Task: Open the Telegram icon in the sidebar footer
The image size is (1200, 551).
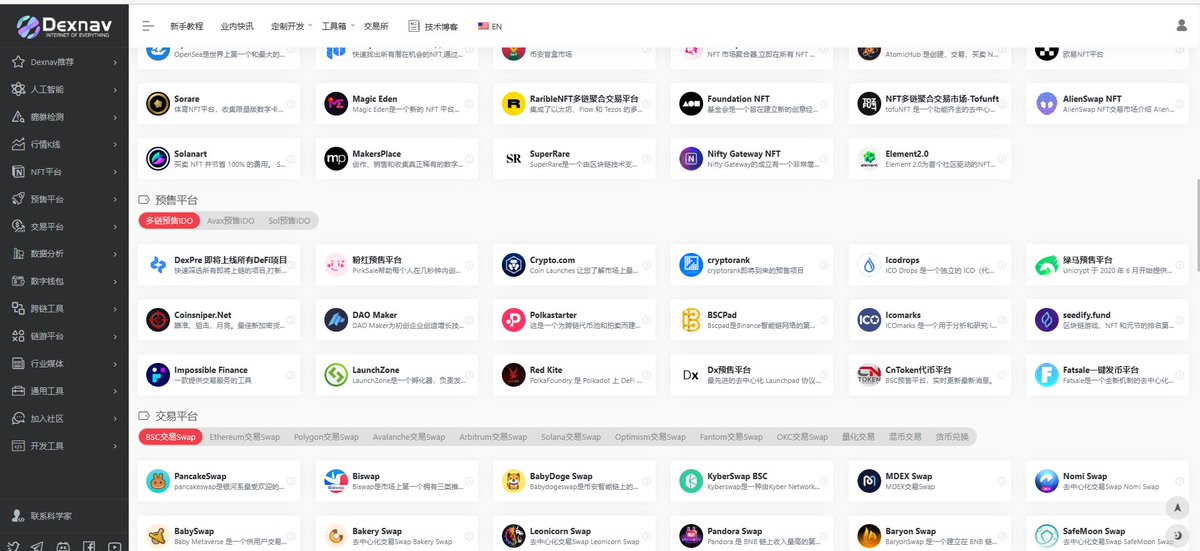Action: pos(38,546)
